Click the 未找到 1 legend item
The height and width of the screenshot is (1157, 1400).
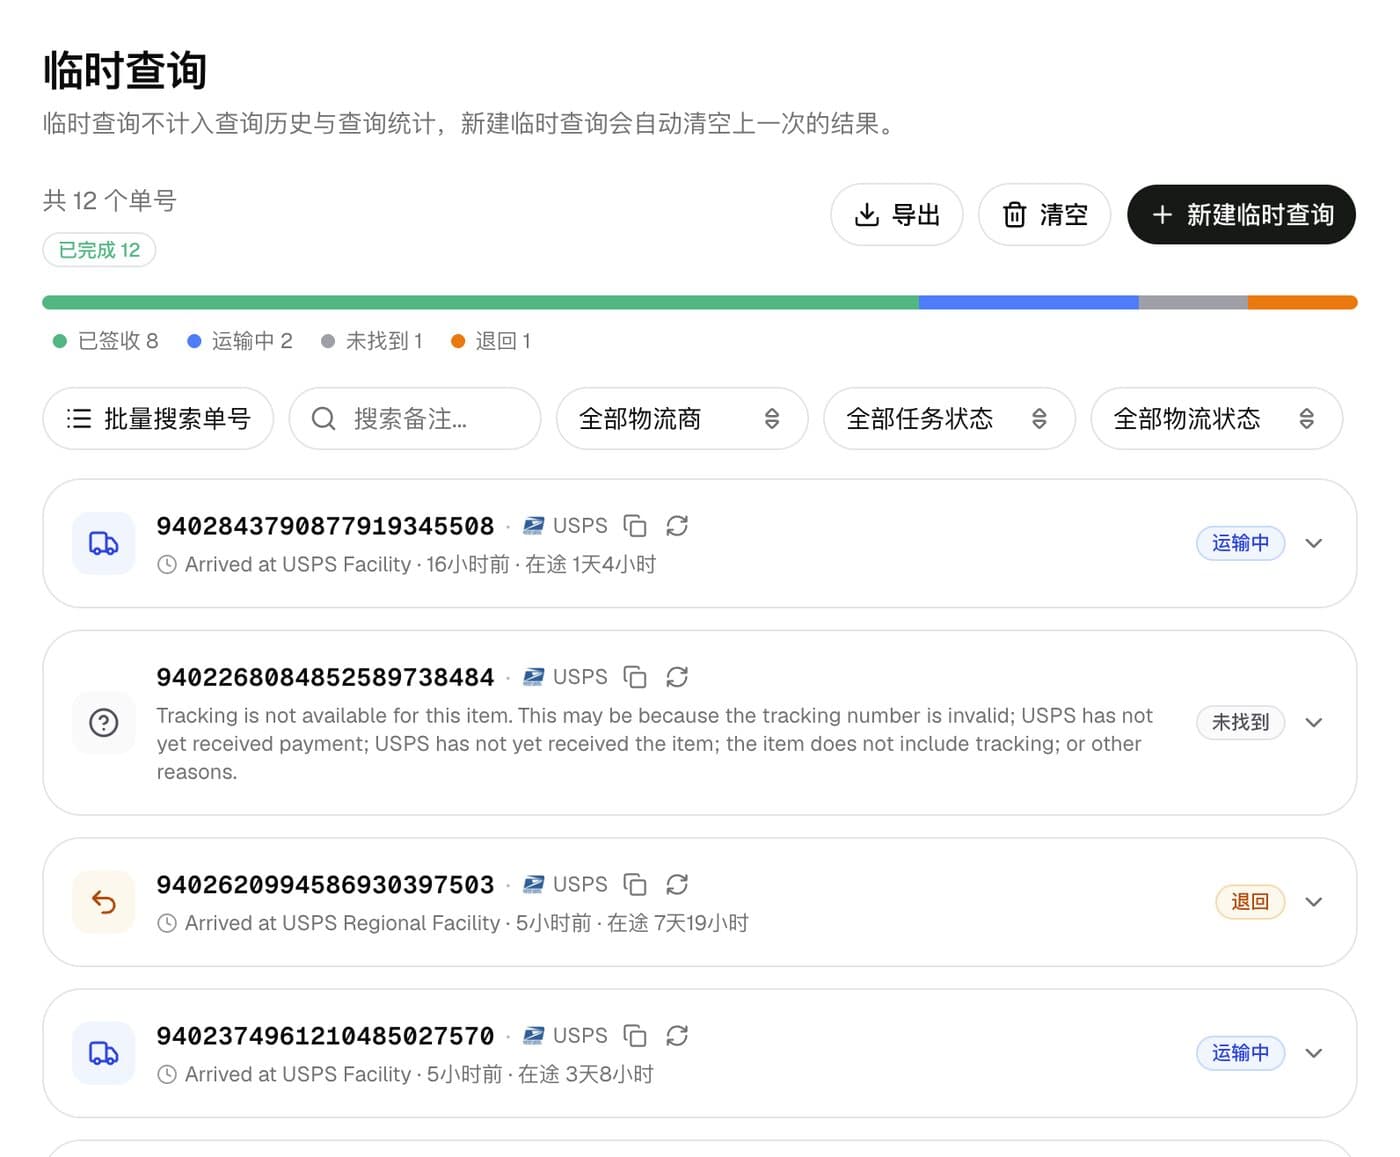click(372, 341)
